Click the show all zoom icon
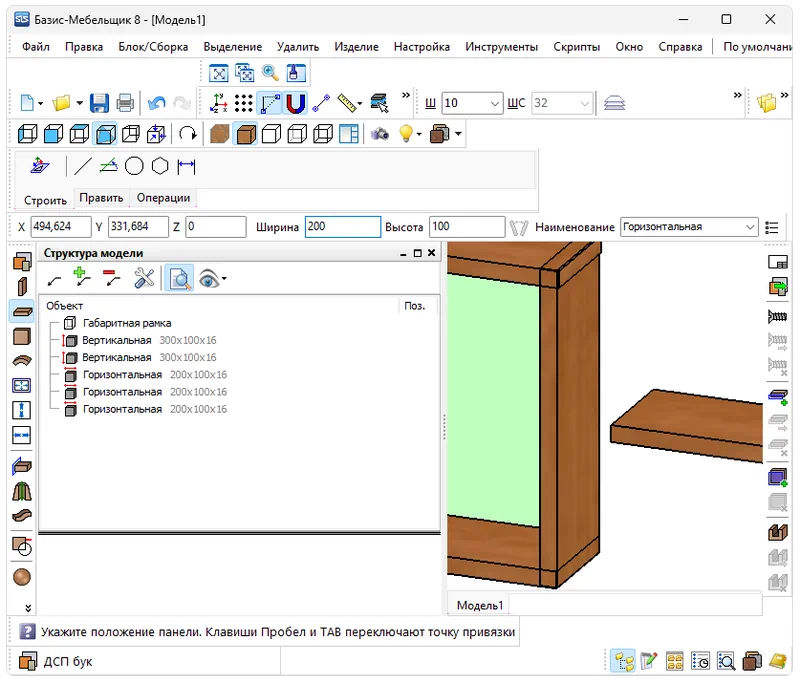800x683 pixels. 218,73
